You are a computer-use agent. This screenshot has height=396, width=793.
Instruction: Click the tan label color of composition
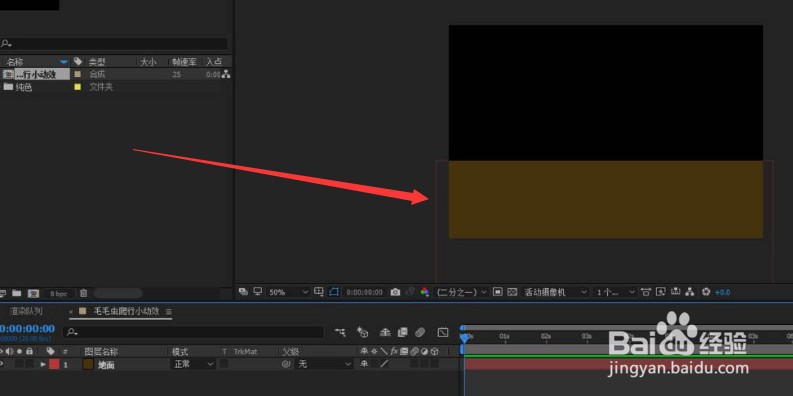(77, 74)
